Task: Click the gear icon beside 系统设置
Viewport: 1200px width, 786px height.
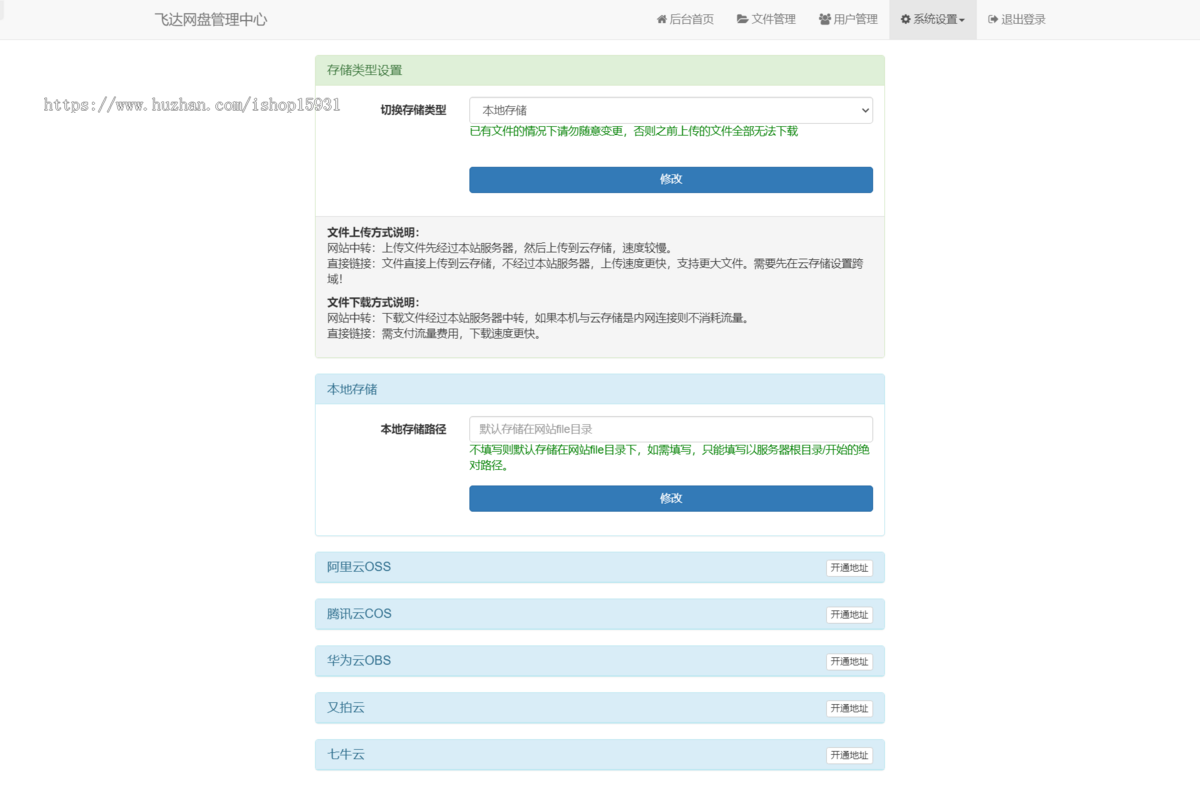Action: [905, 20]
